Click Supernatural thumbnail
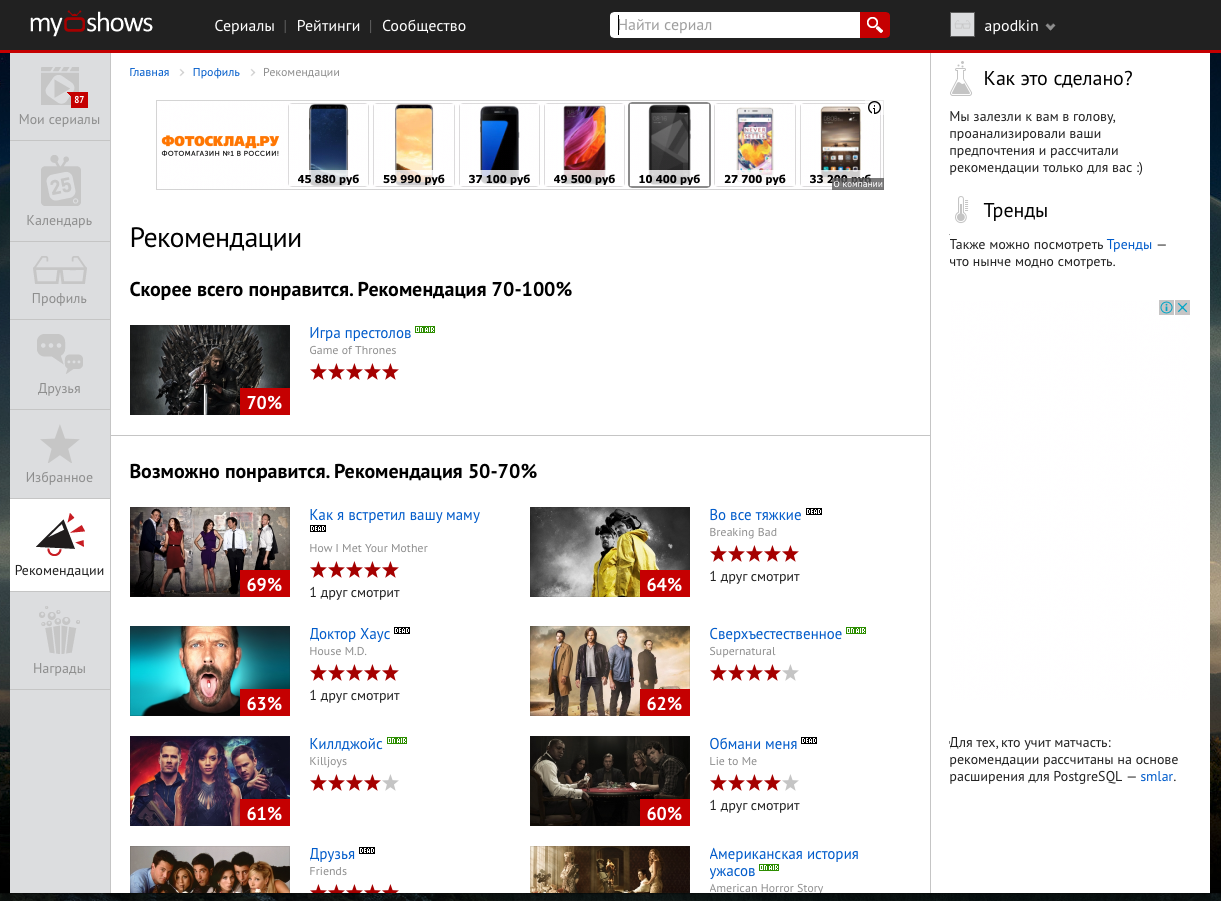This screenshot has width=1221, height=901. pyautogui.click(x=610, y=671)
